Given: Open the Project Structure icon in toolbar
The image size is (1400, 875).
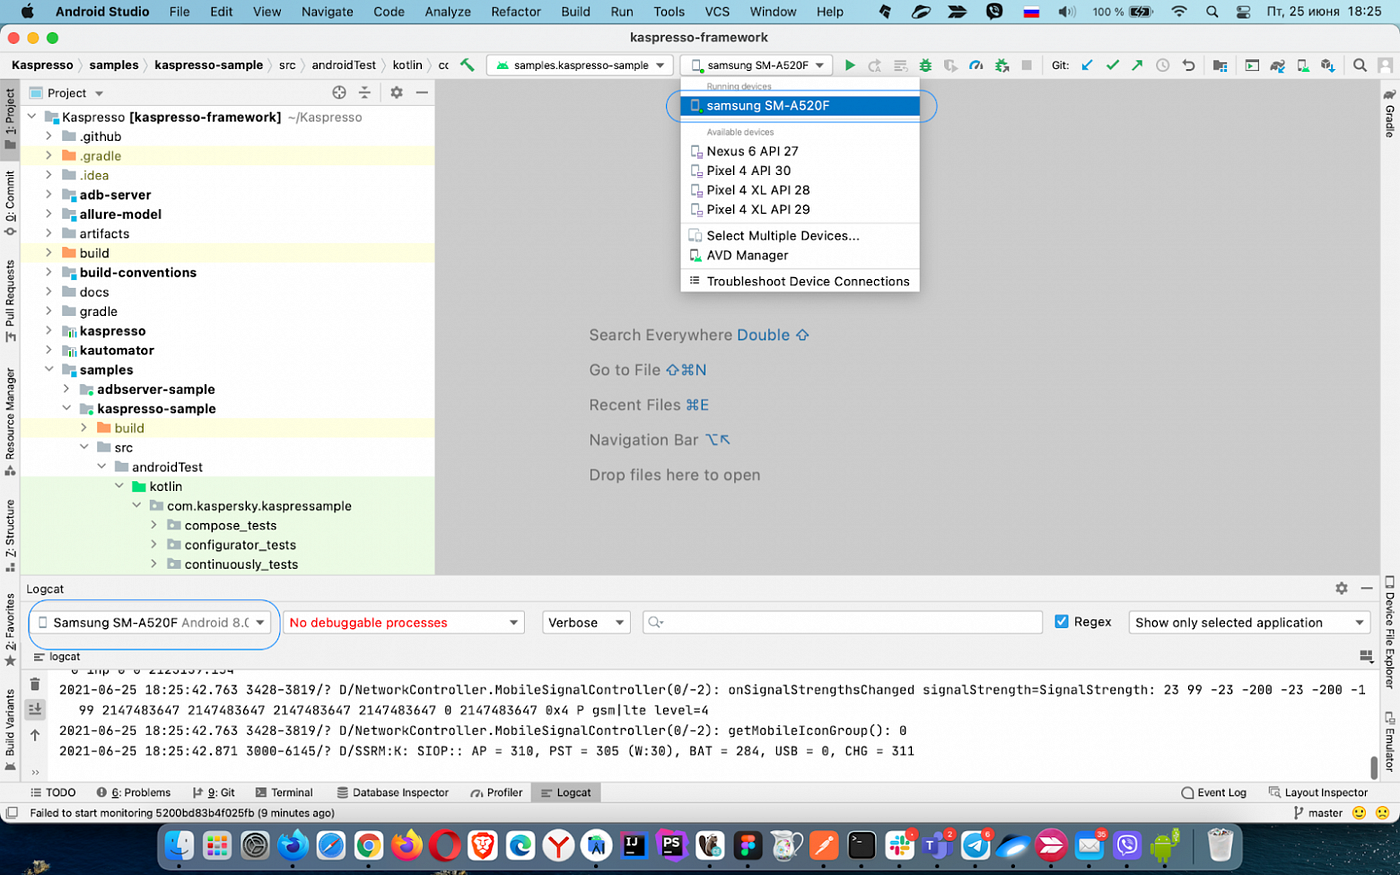Looking at the screenshot, I should (x=1220, y=65).
